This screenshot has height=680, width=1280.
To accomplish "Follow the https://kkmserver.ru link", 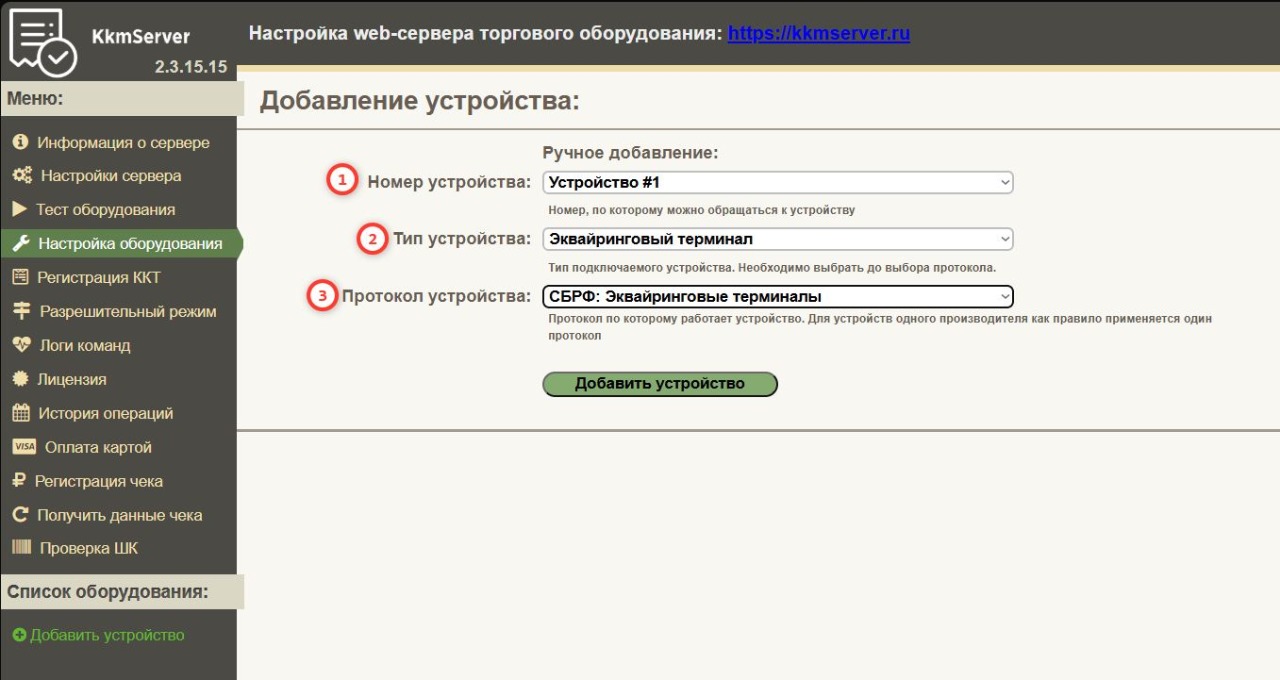I will tap(818, 33).
